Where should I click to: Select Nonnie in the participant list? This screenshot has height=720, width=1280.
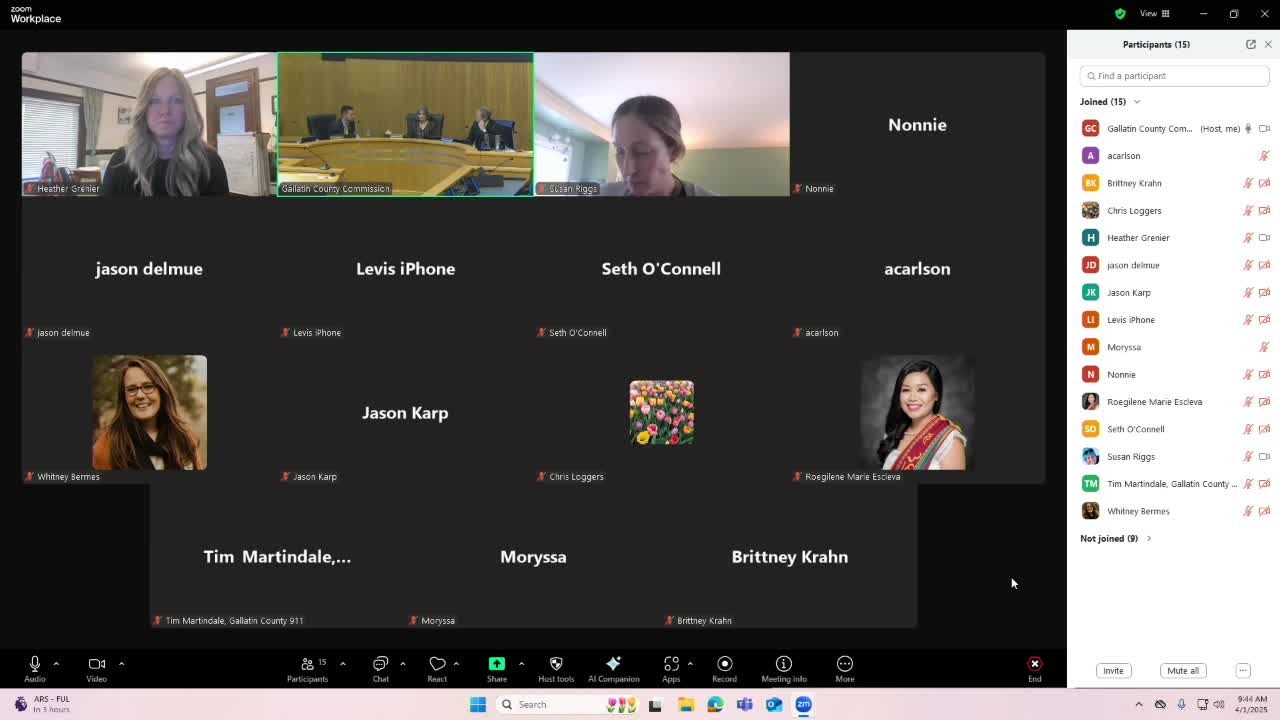(1175, 374)
